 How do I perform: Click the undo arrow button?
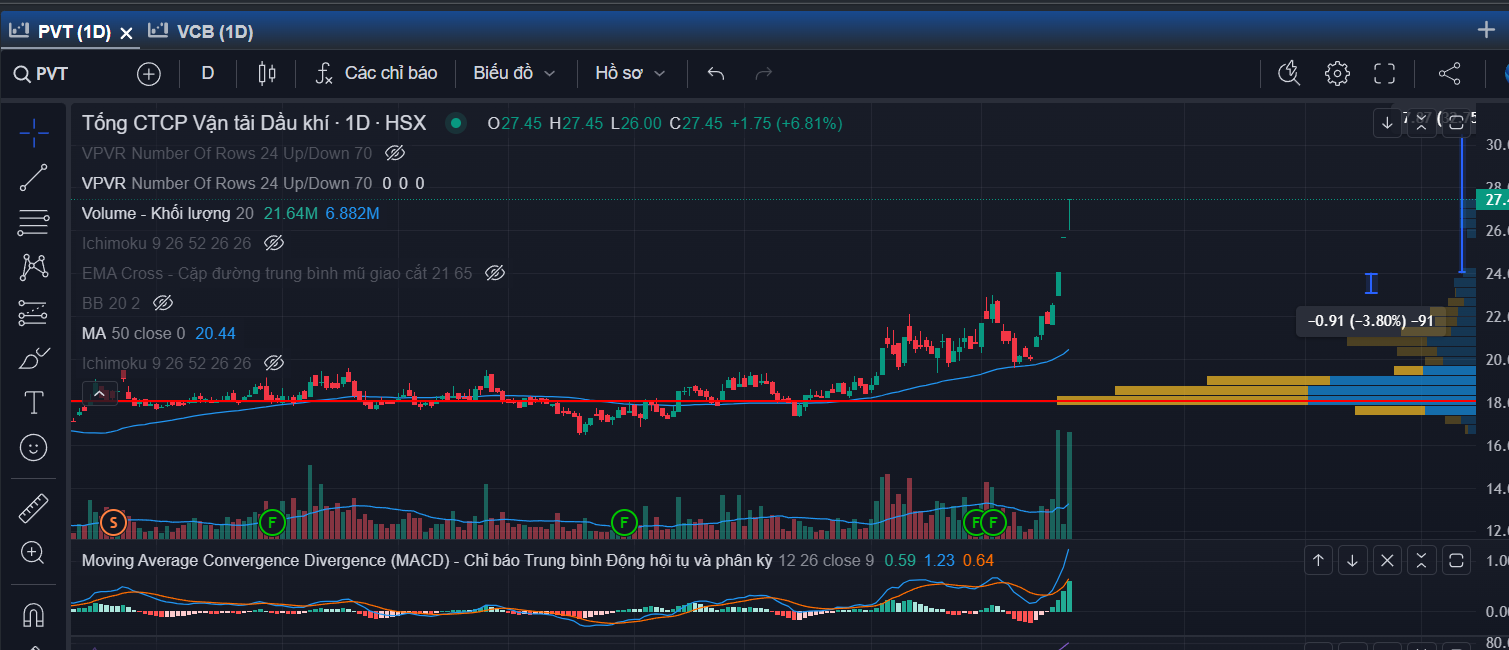pyautogui.click(x=715, y=73)
